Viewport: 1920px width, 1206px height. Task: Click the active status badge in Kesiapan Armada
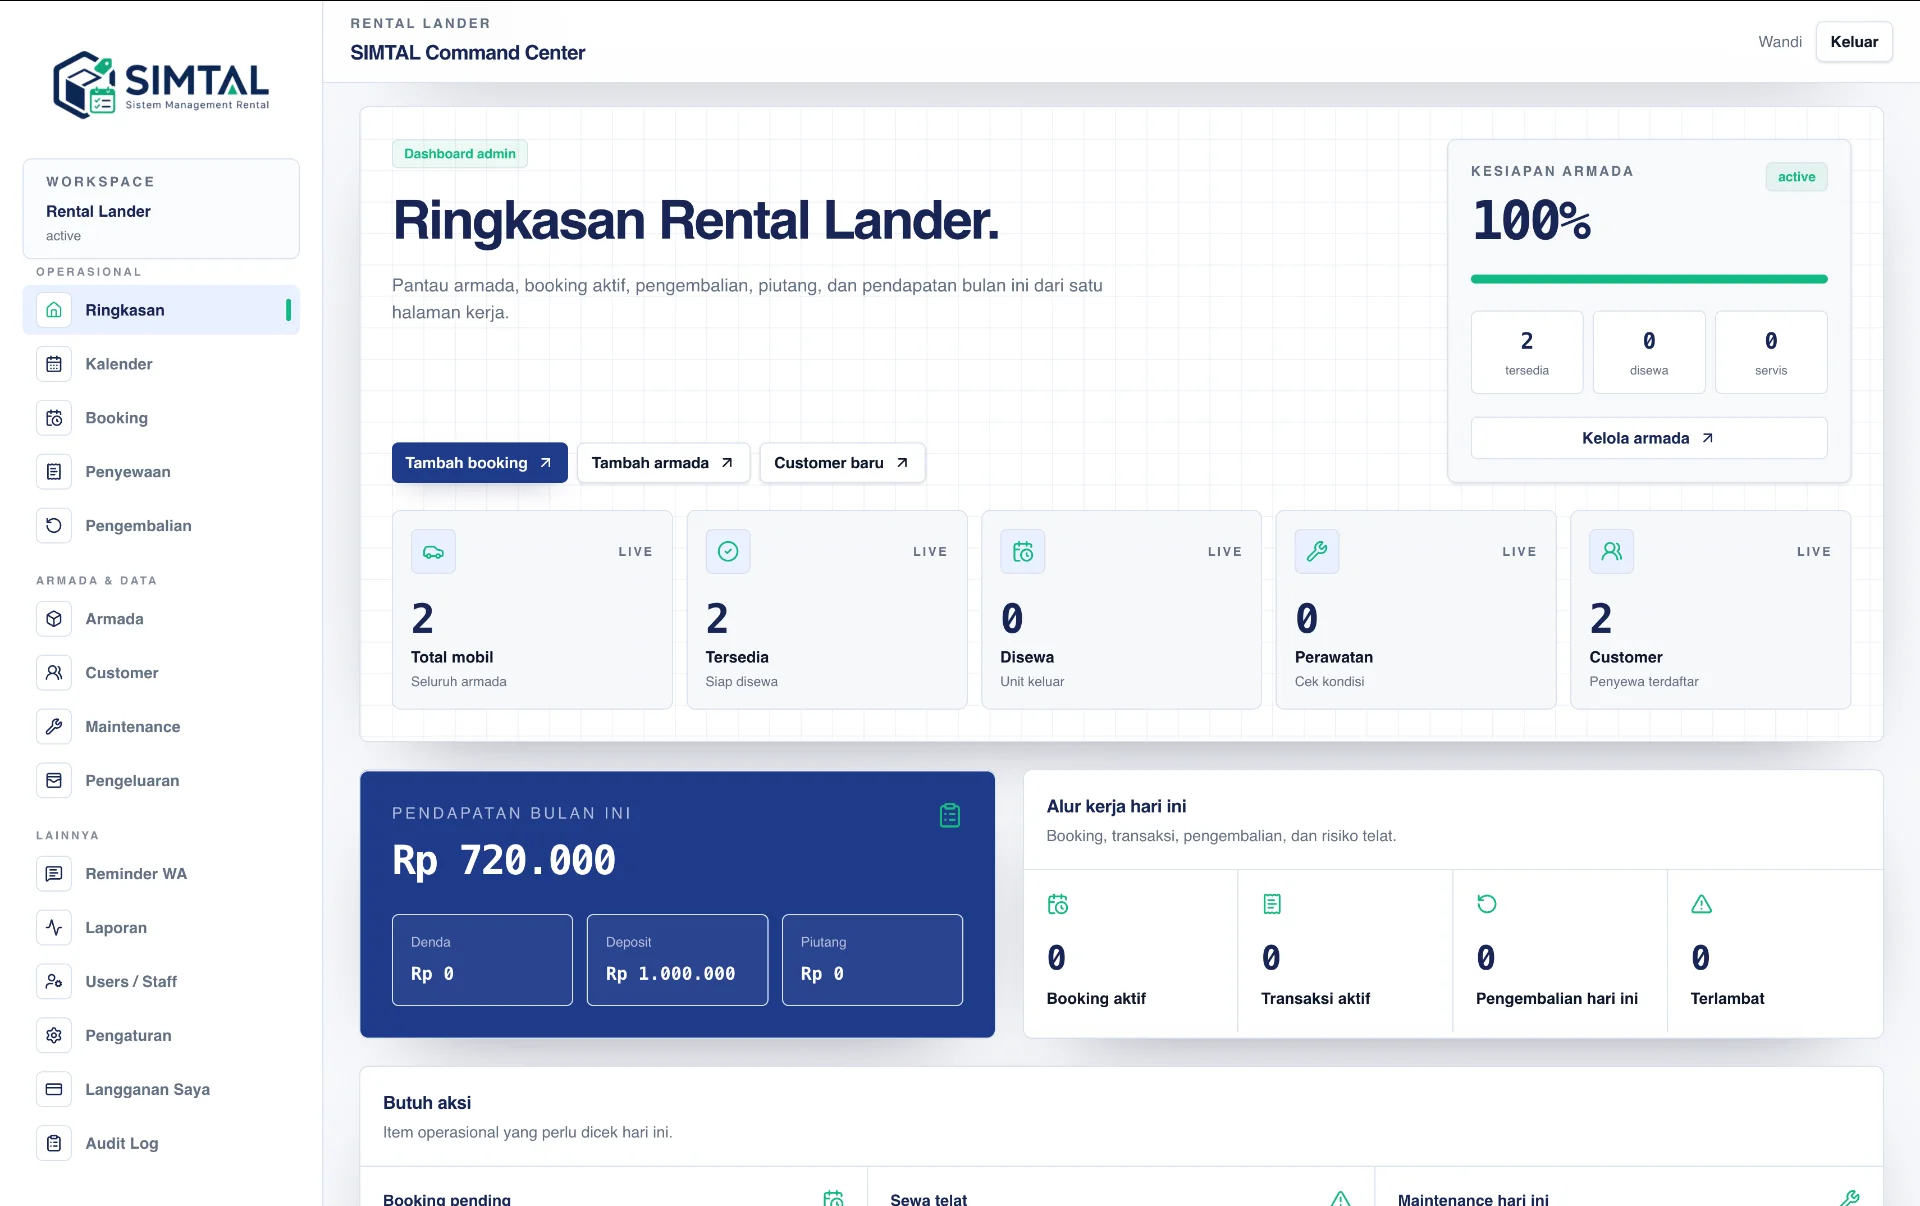tap(1796, 177)
